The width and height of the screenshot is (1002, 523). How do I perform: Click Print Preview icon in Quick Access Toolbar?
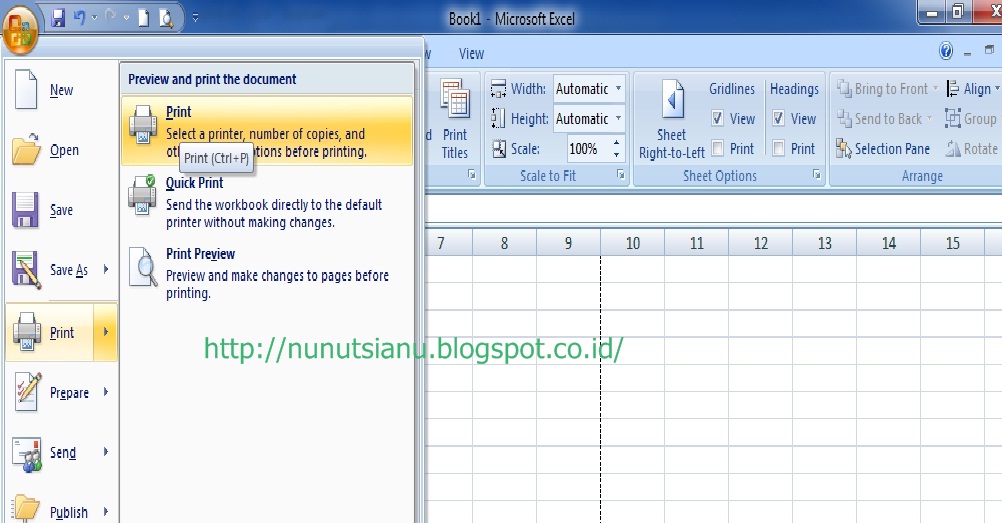pyautogui.click(x=166, y=19)
